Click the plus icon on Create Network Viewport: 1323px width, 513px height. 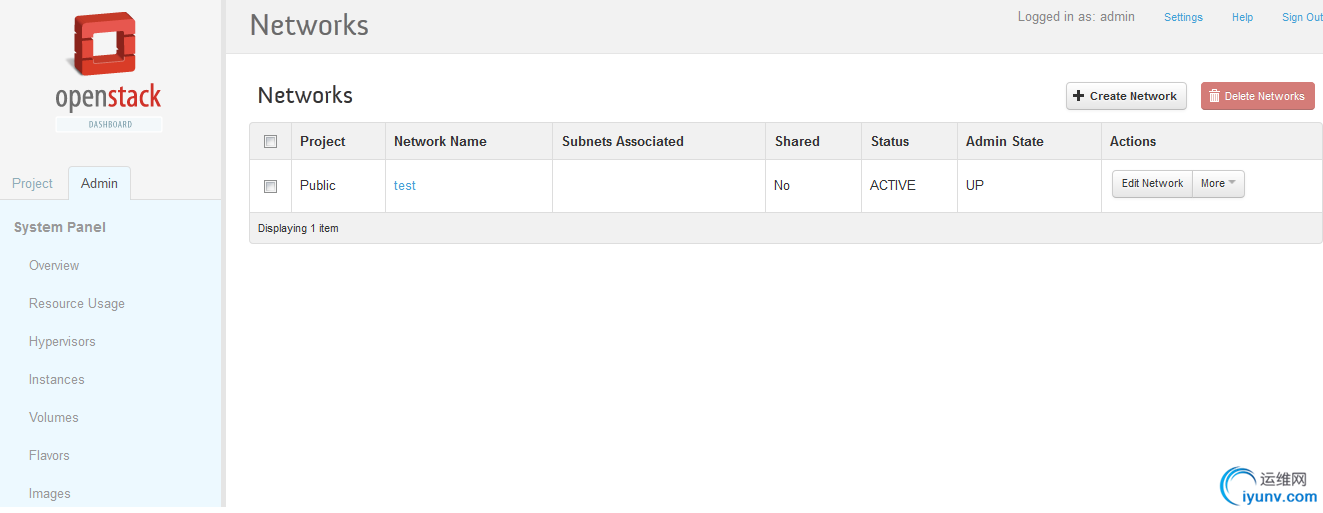coord(1079,96)
